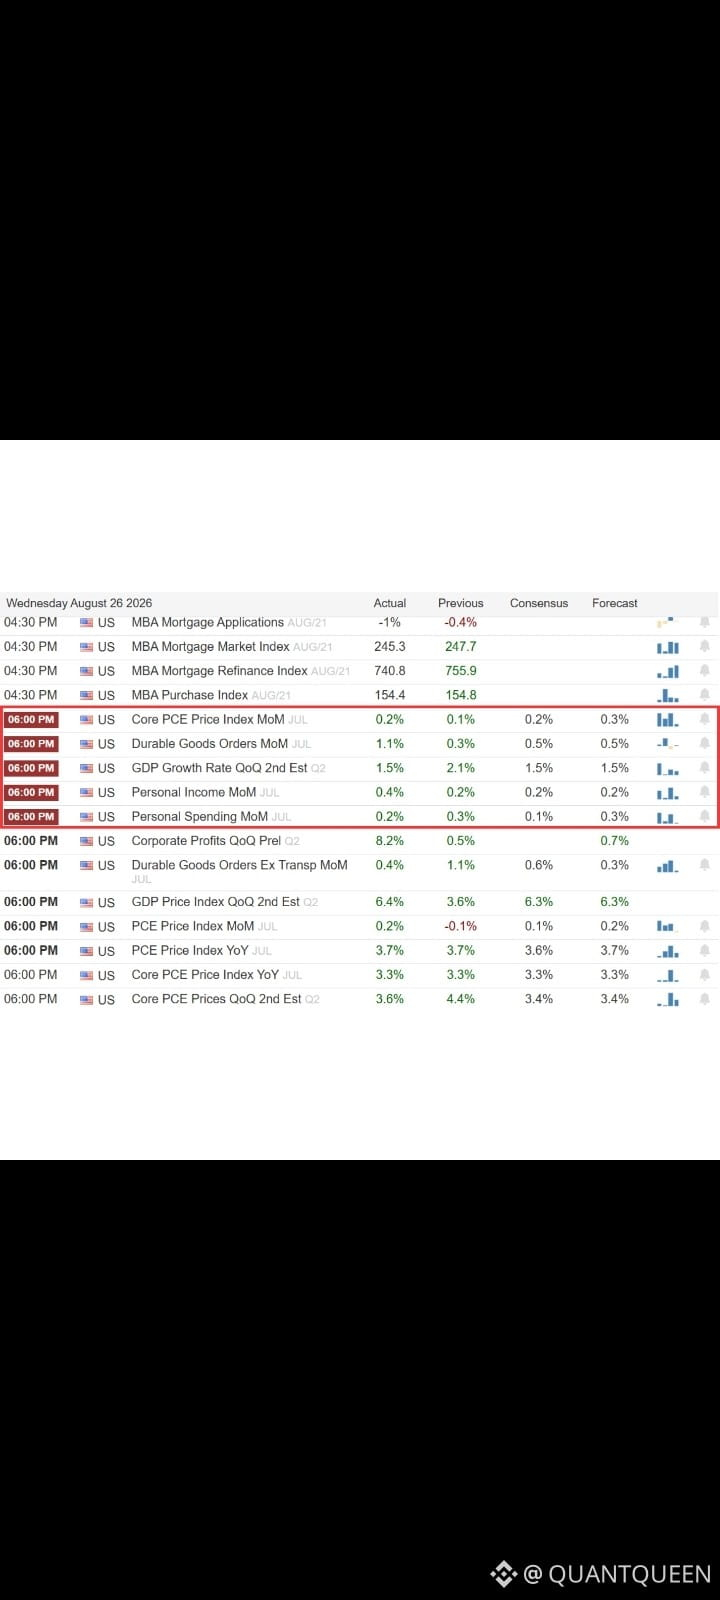Open mini chart for MBA Mortgage Market Index
This screenshot has height=1600, width=720.
click(668, 647)
